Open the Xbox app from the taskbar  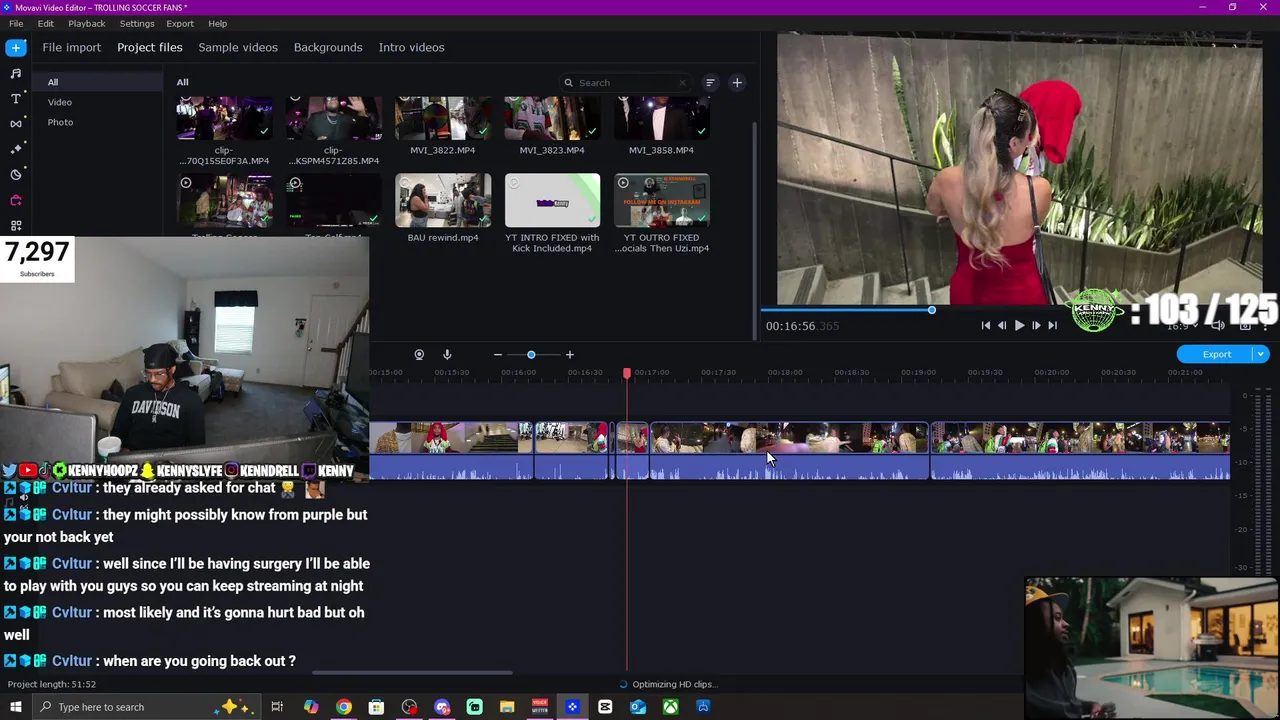pyautogui.click(x=670, y=707)
